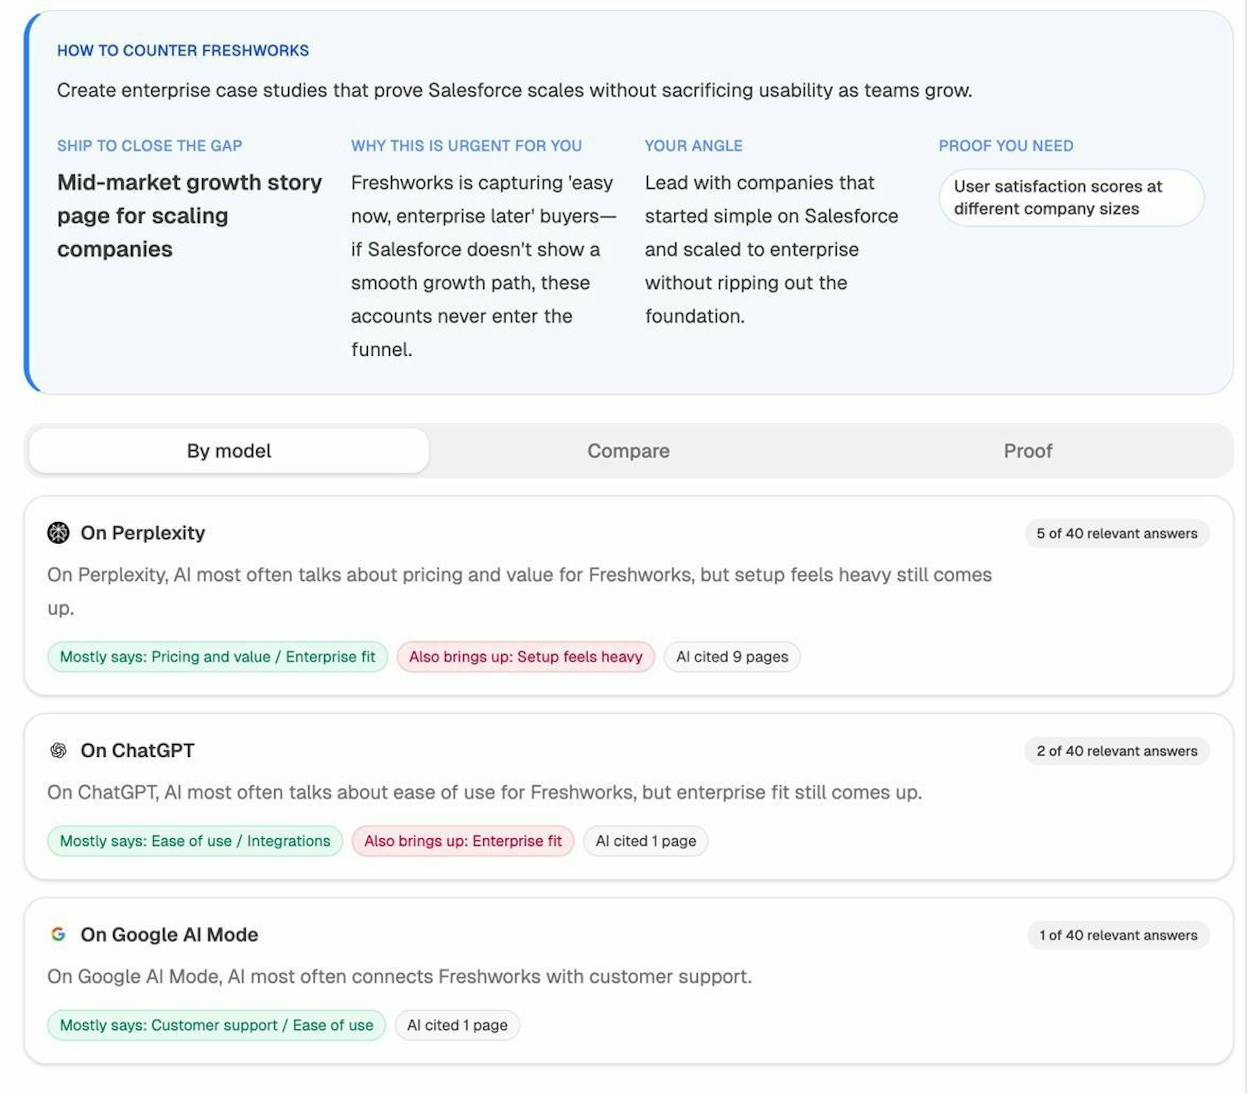Image resolution: width=1248 pixels, height=1099 pixels.
Task: Click the '2 of 40 relevant answers' badge
Action: [1117, 751]
